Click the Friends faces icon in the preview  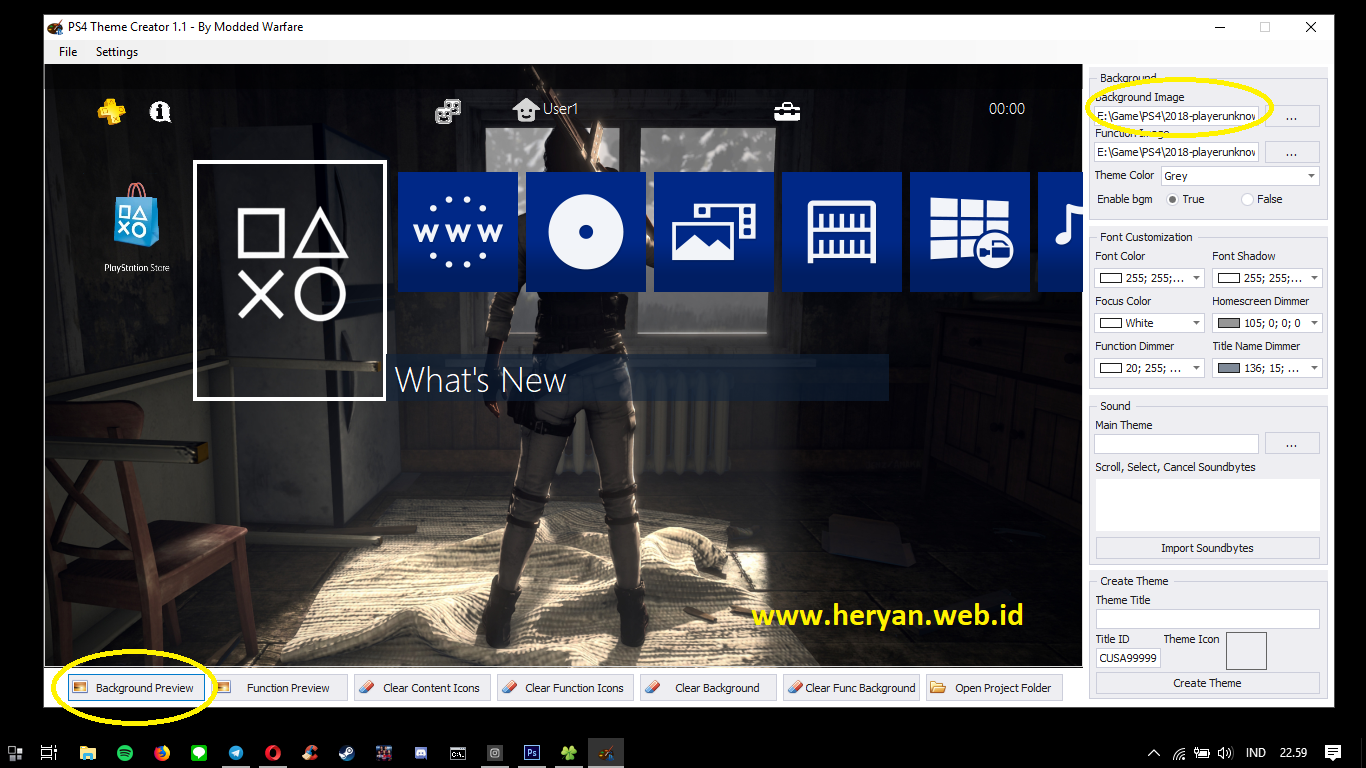coord(447,111)
